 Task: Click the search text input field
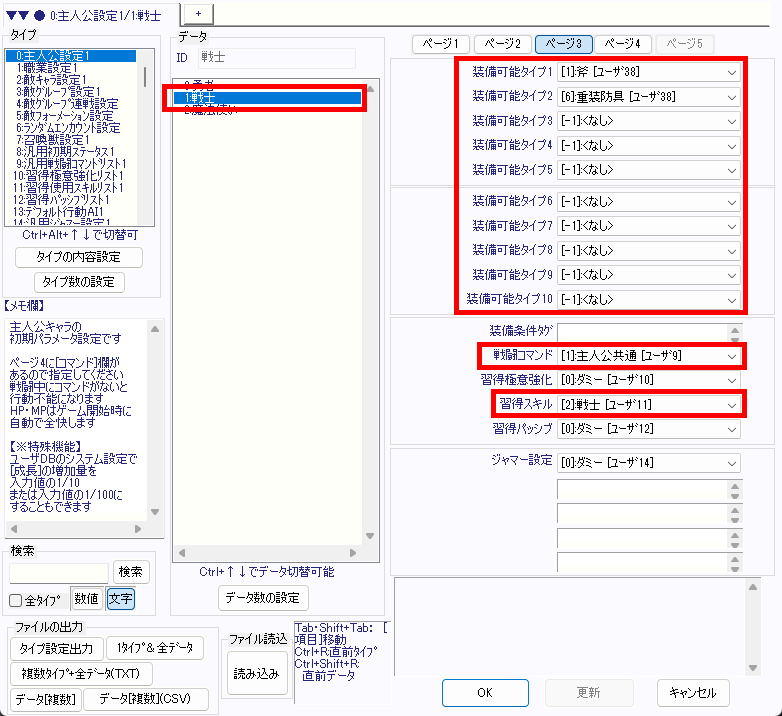(x=58, y=572)
